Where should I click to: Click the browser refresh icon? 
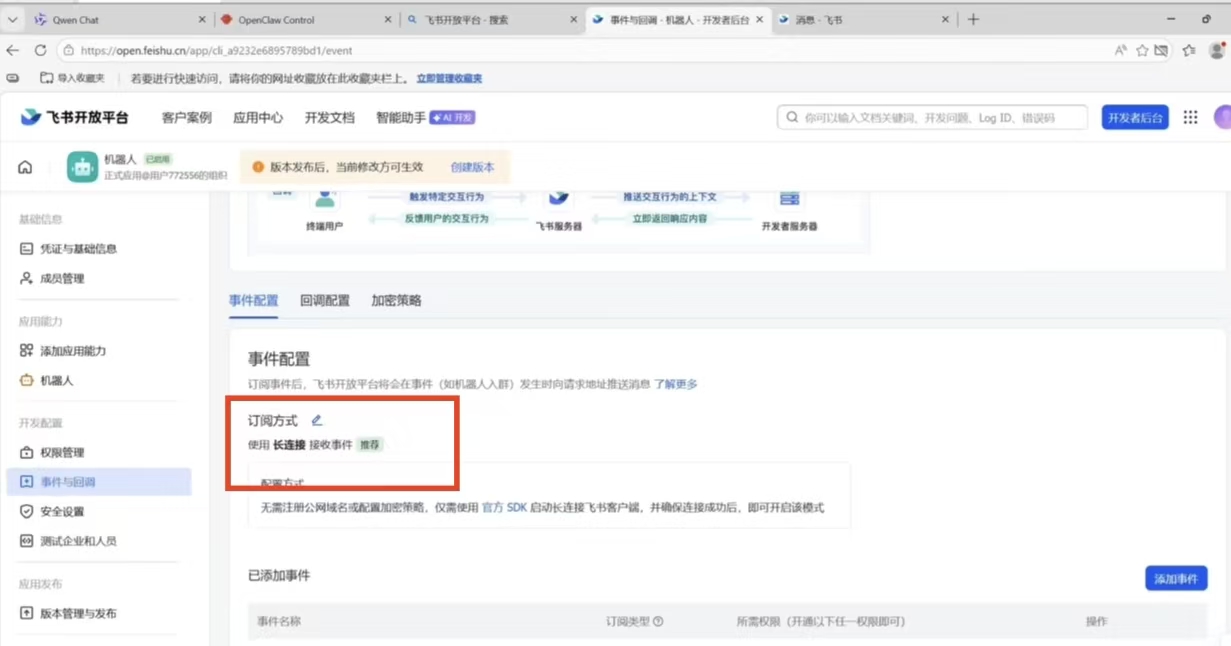click(40, 50)
